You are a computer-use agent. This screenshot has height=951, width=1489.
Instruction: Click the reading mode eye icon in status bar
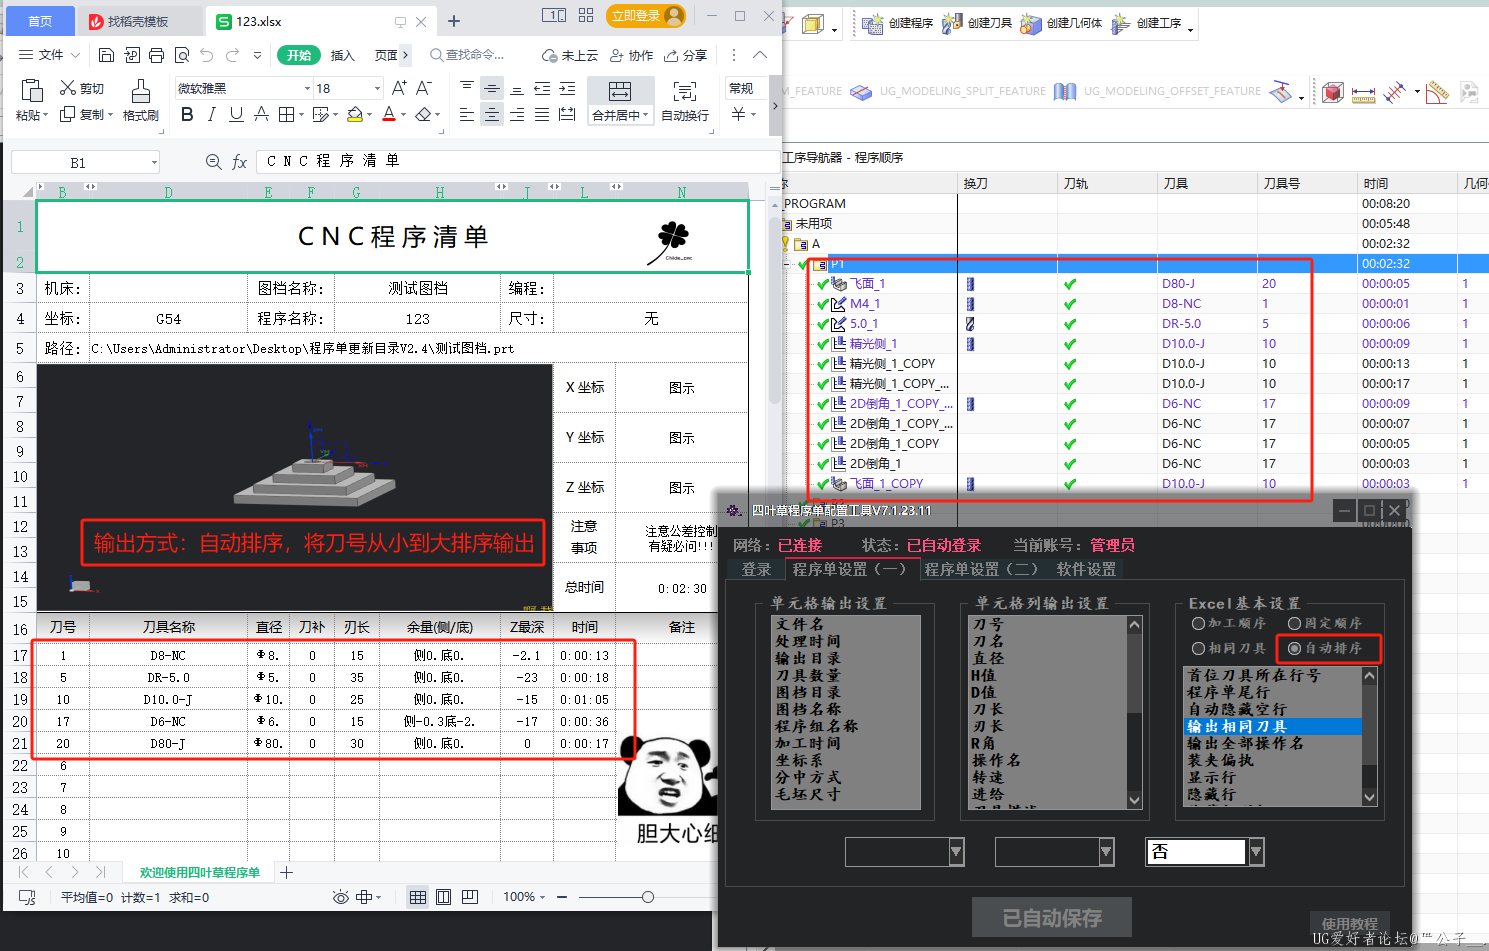341,897
